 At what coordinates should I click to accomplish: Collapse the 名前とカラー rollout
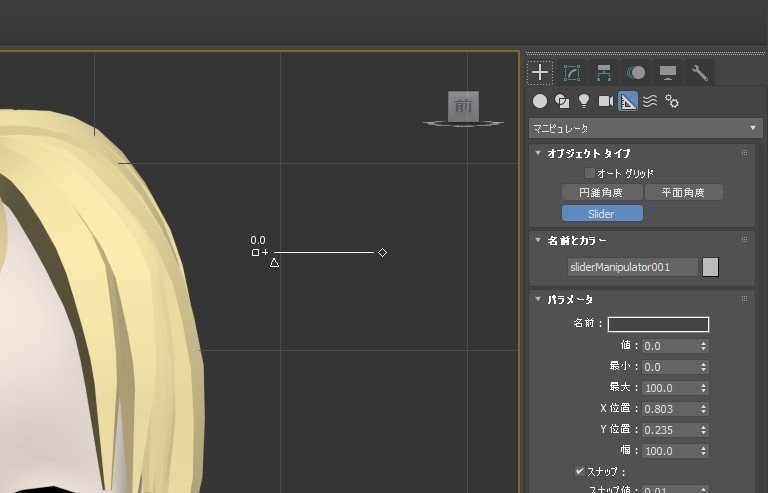click(x=538, y=240)
